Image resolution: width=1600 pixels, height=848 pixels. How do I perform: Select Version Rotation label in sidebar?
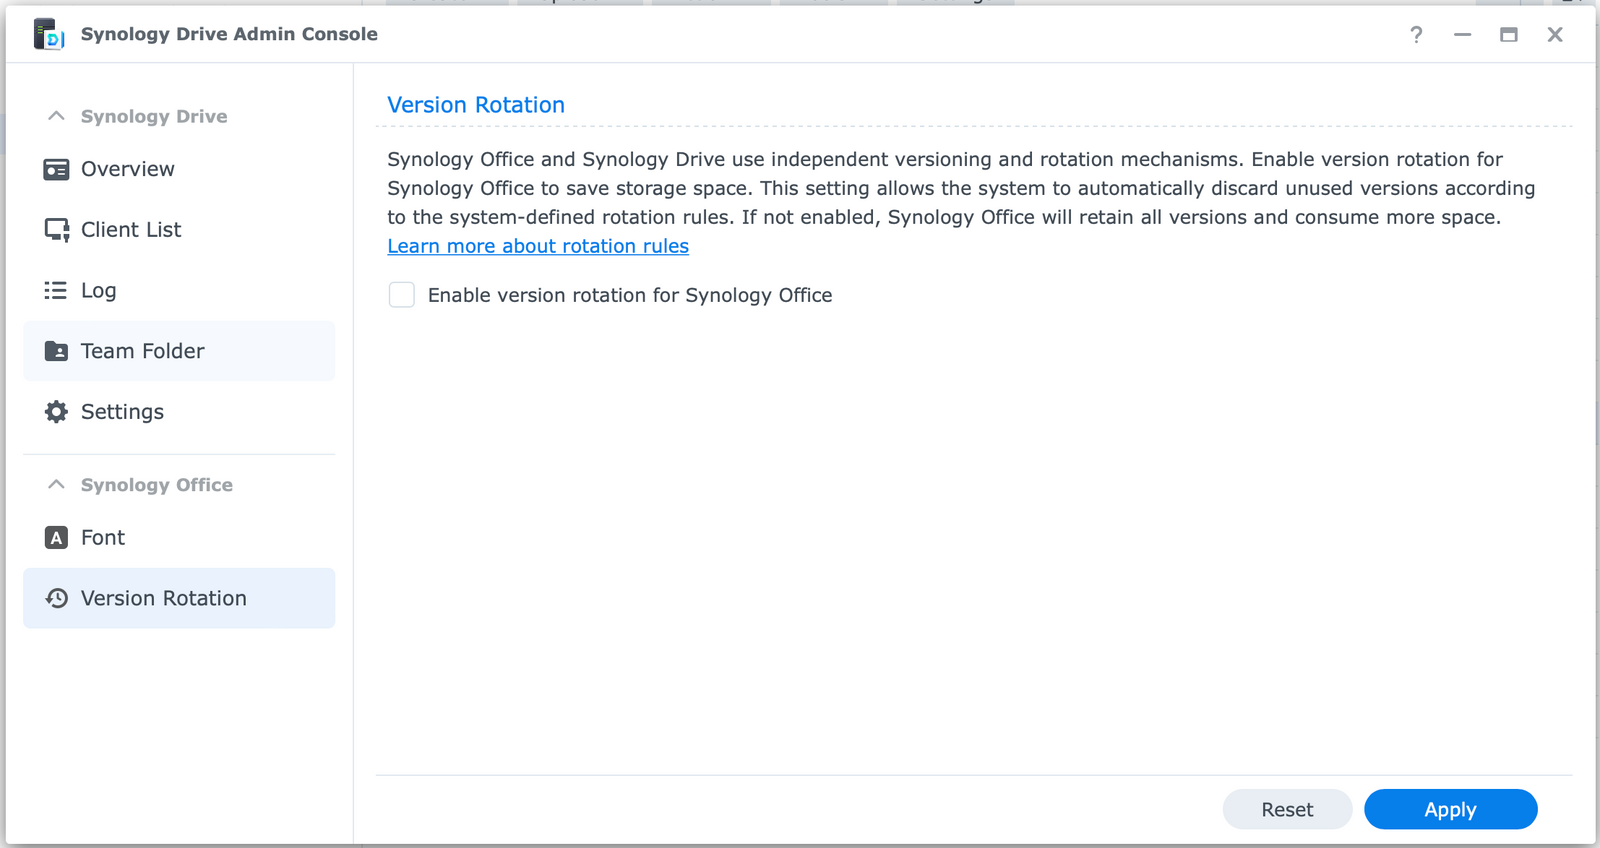point(164,598)
